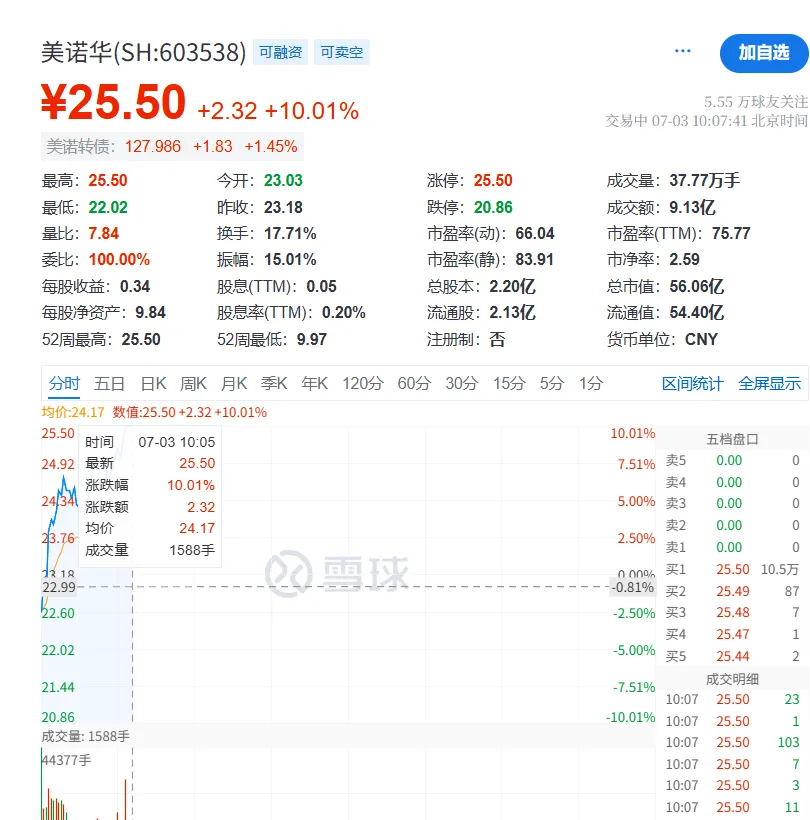Switch to the 日K chart tab

tap(153, 383)
